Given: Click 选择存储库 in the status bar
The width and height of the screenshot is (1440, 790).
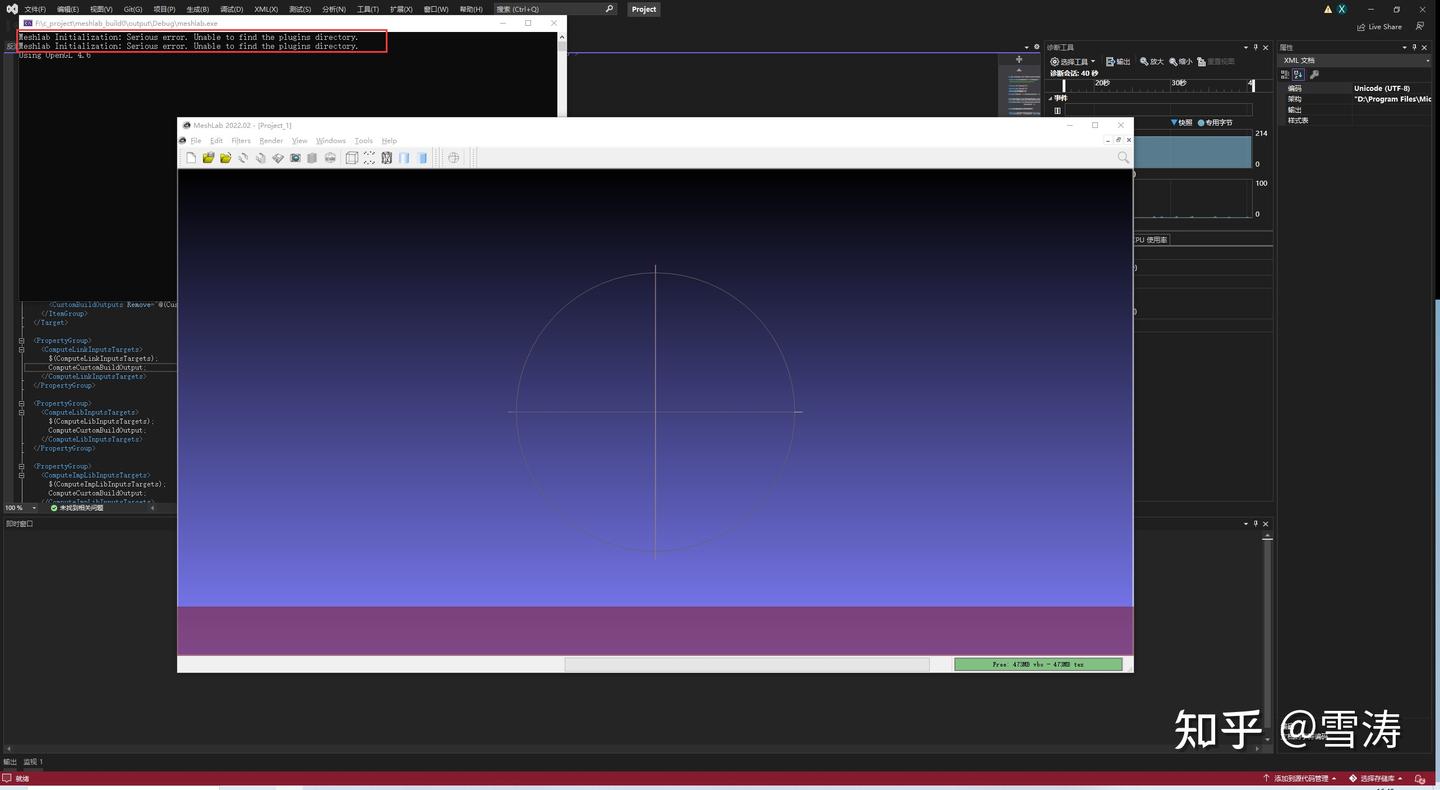Looking at the screenshot, I should (1378, 777).
